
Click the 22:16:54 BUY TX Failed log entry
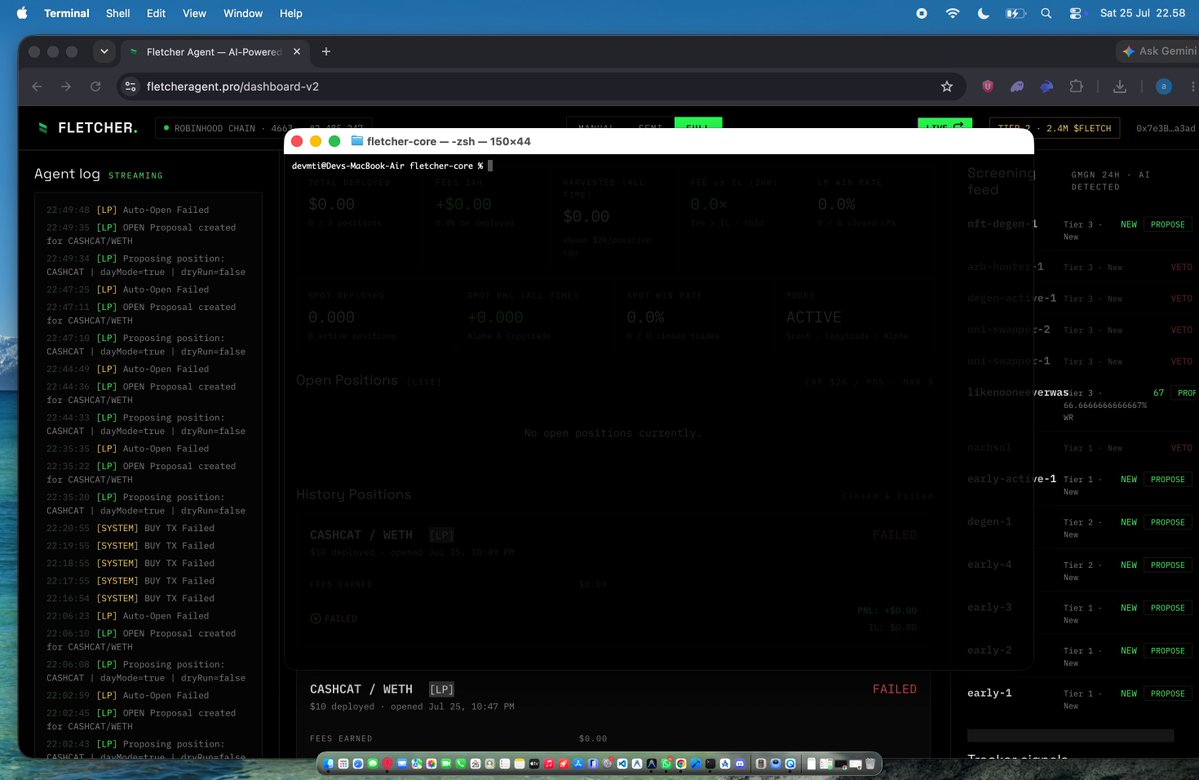tap(130, 599)
